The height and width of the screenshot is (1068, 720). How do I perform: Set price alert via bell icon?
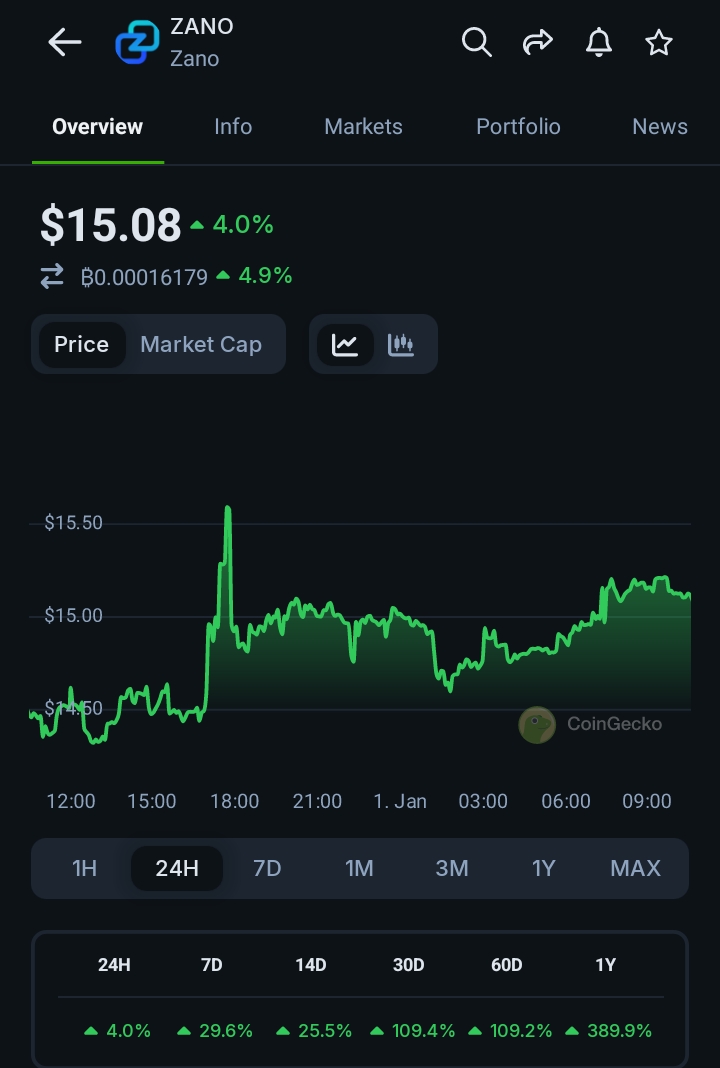[x=598, y=42]
